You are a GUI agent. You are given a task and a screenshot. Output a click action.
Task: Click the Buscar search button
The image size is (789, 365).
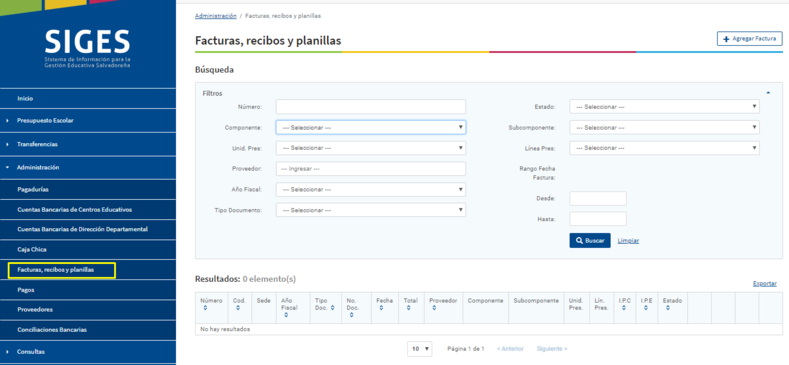(590, 241)
